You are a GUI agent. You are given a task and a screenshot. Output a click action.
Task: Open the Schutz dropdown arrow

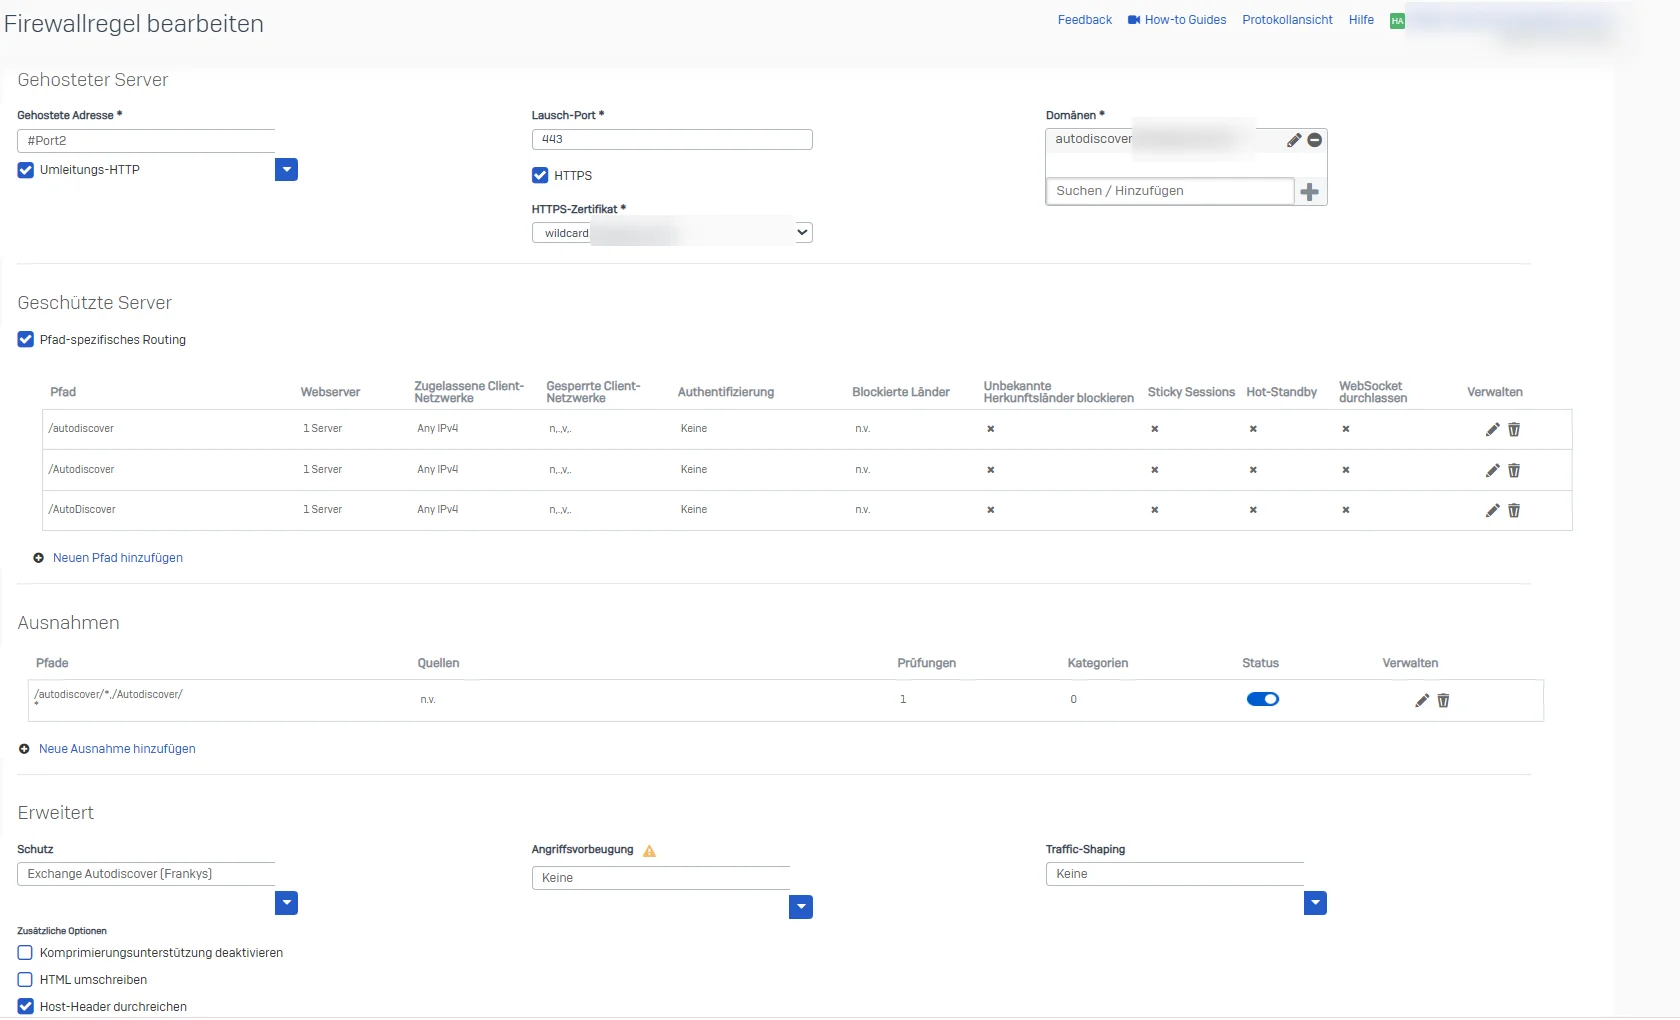286,903
